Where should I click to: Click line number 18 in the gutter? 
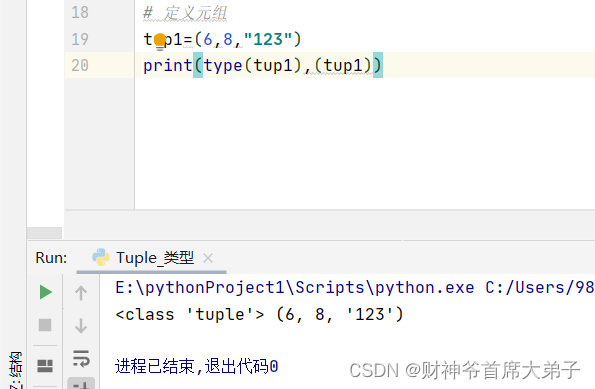[x=80, y=12]
